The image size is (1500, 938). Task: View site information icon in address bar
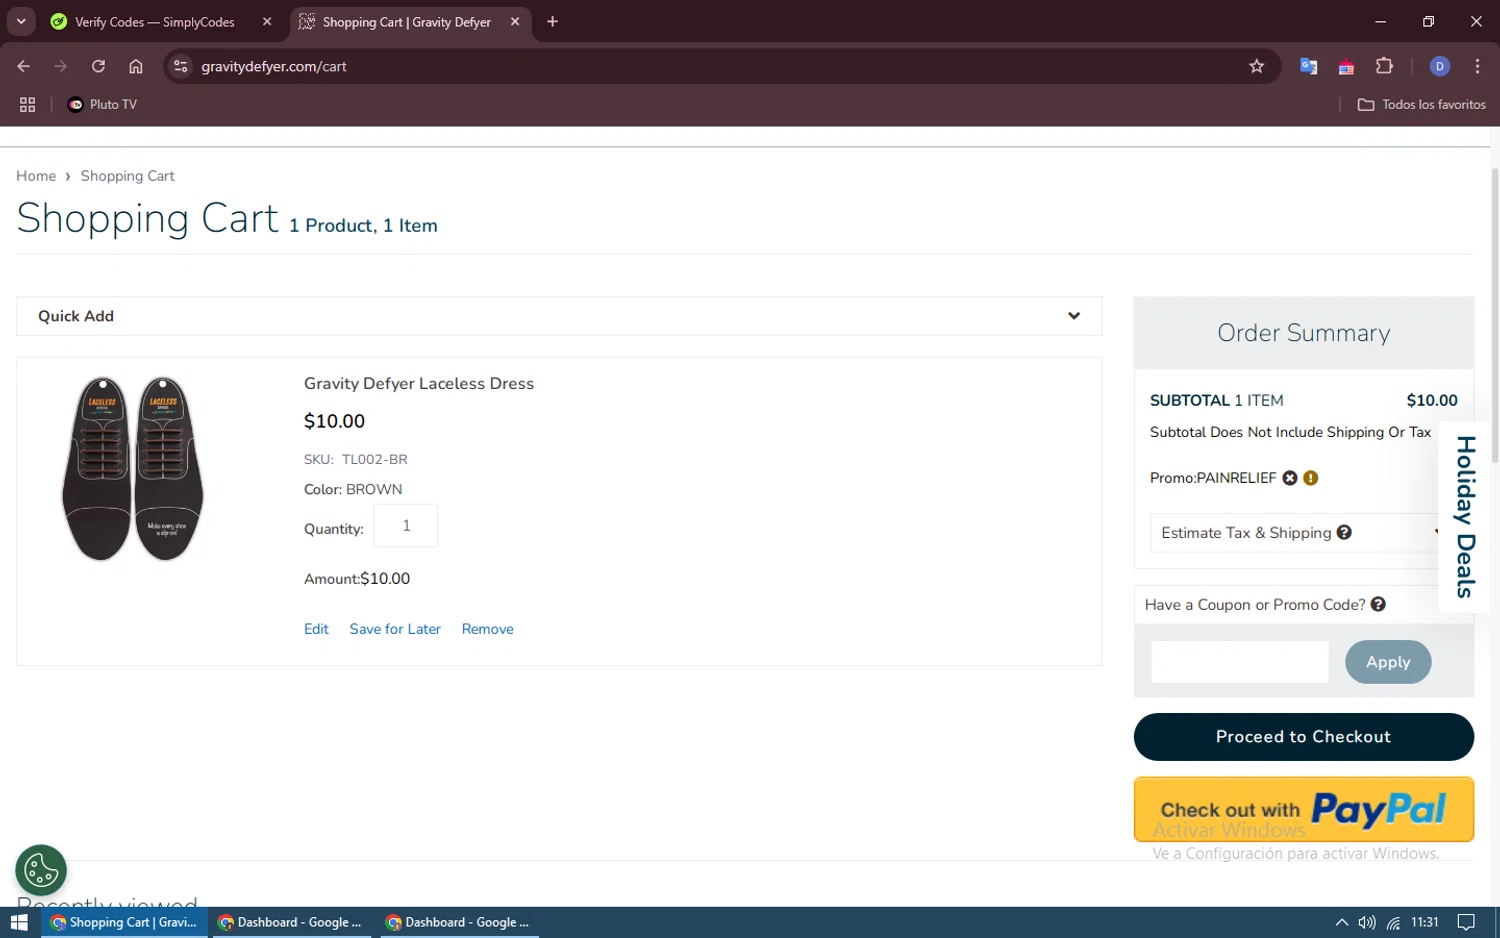pyautogui.click(x=180, y=67)
